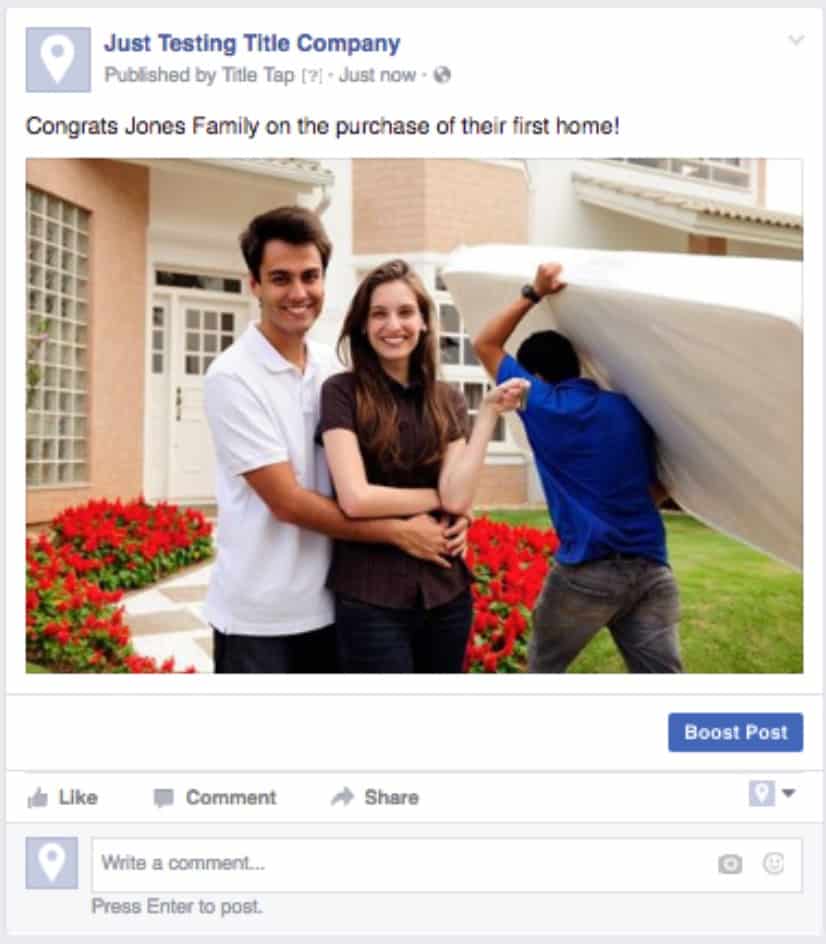
Task: Open the Just Testing Title Company page link
Action: [252, 43]
